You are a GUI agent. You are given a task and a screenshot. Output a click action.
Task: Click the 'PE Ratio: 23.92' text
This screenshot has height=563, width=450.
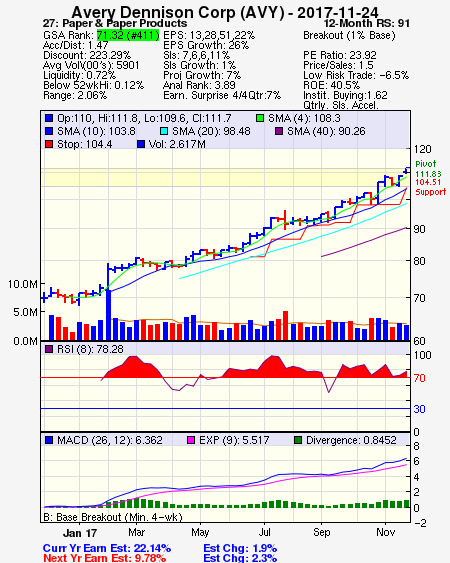(x=340, y=55)
